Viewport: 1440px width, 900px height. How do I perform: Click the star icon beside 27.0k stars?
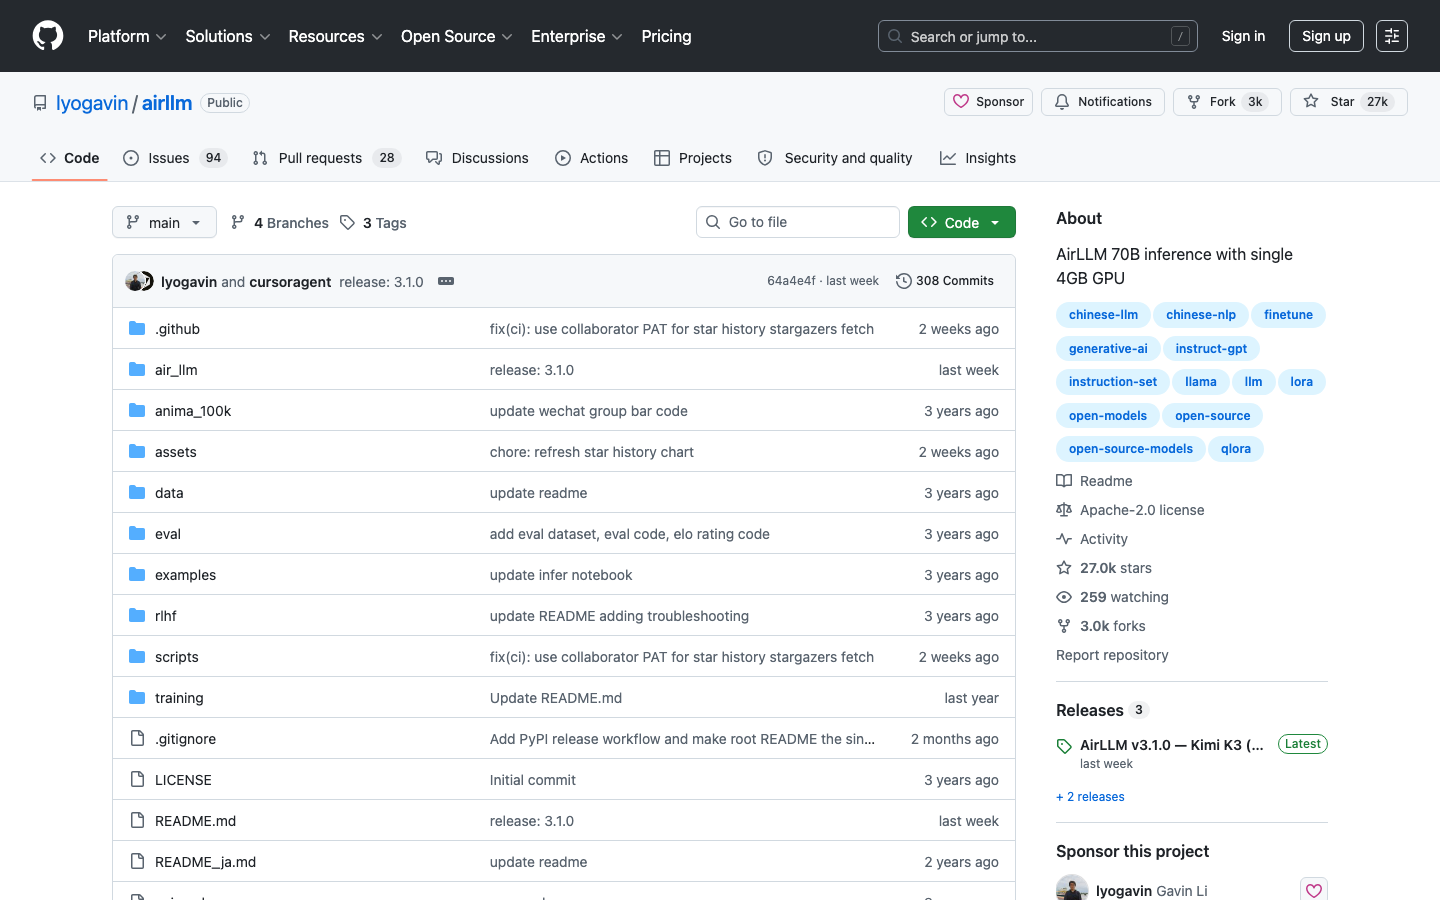point(1064,568)
